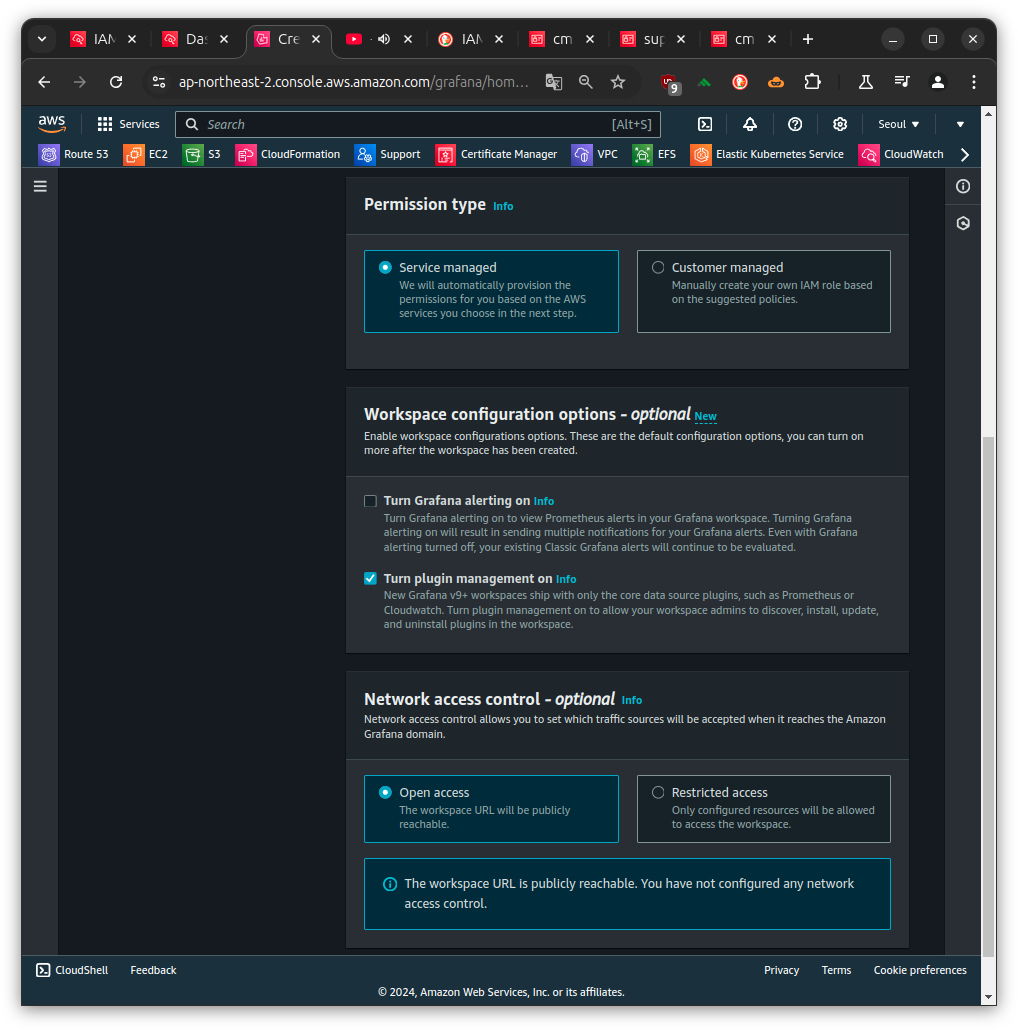1018x1030 pixels.
Task: Open the Info link for plugin management
Action: pyautogui.click(x=566, y=579)
